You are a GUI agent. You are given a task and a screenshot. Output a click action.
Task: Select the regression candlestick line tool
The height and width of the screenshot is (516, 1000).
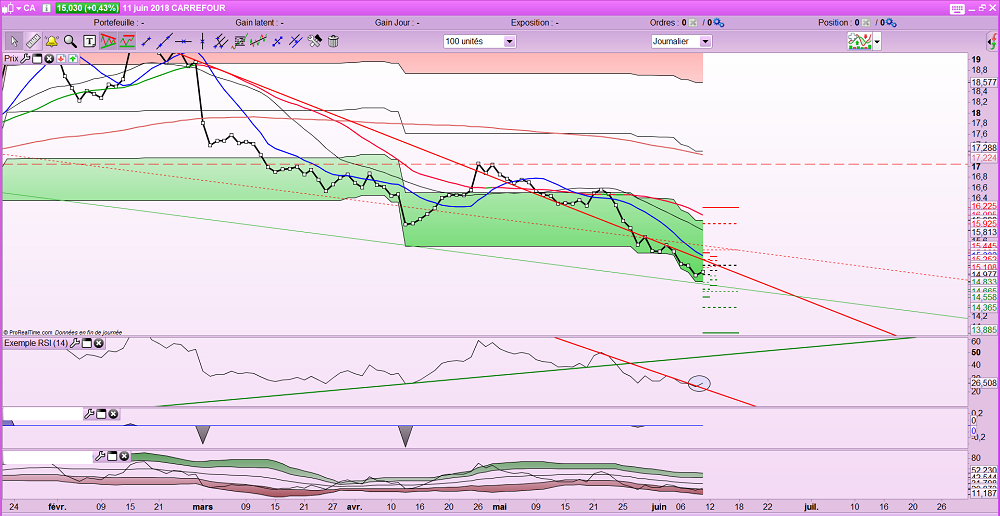(258, 41)
